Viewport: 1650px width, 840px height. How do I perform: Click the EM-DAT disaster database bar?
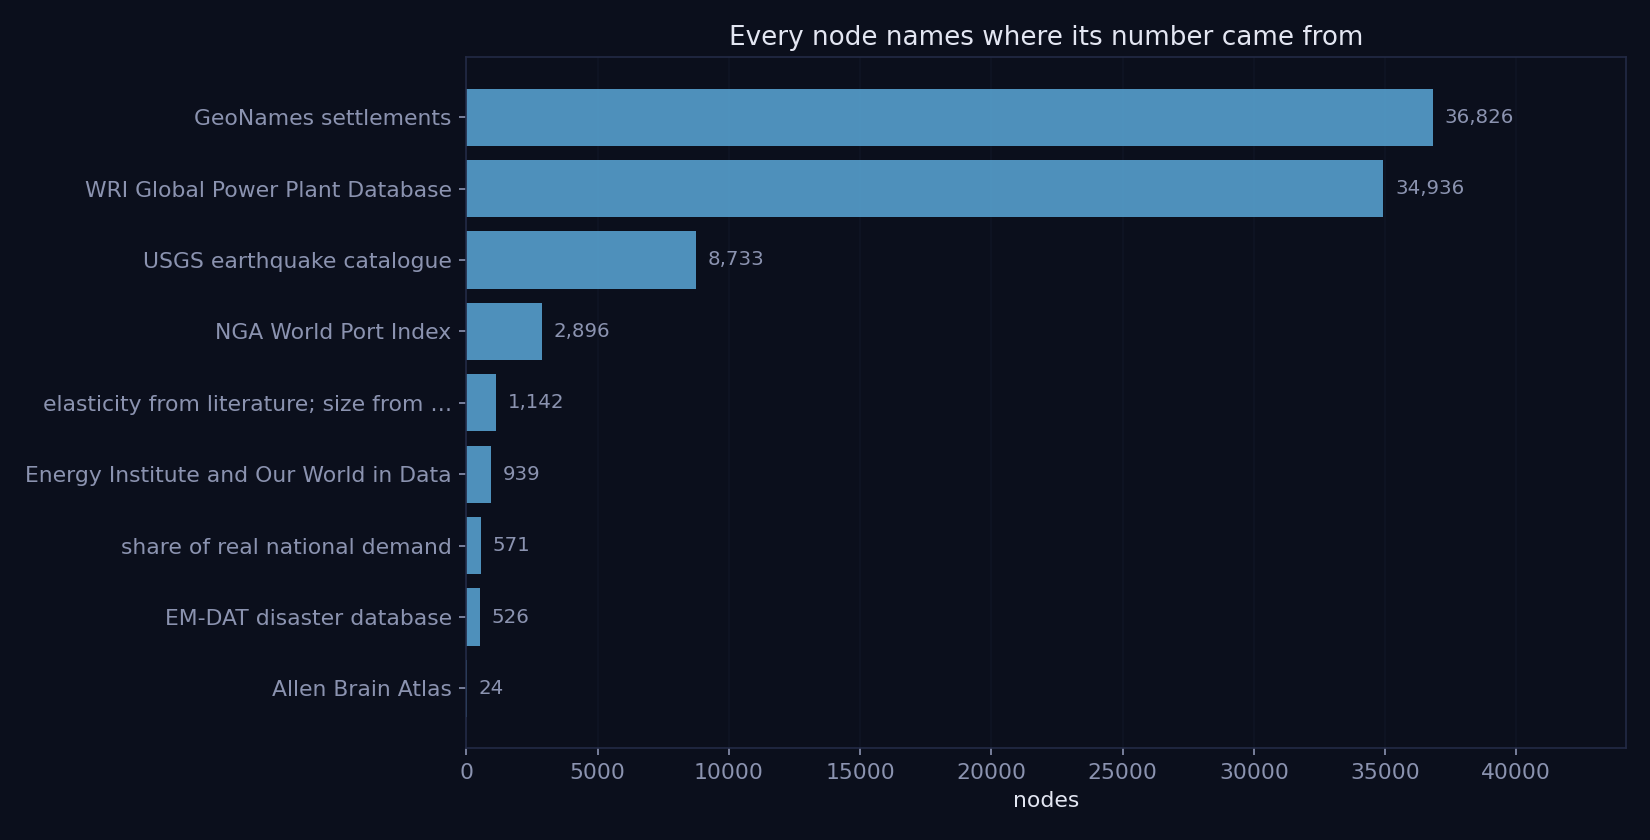pos(473,617)
